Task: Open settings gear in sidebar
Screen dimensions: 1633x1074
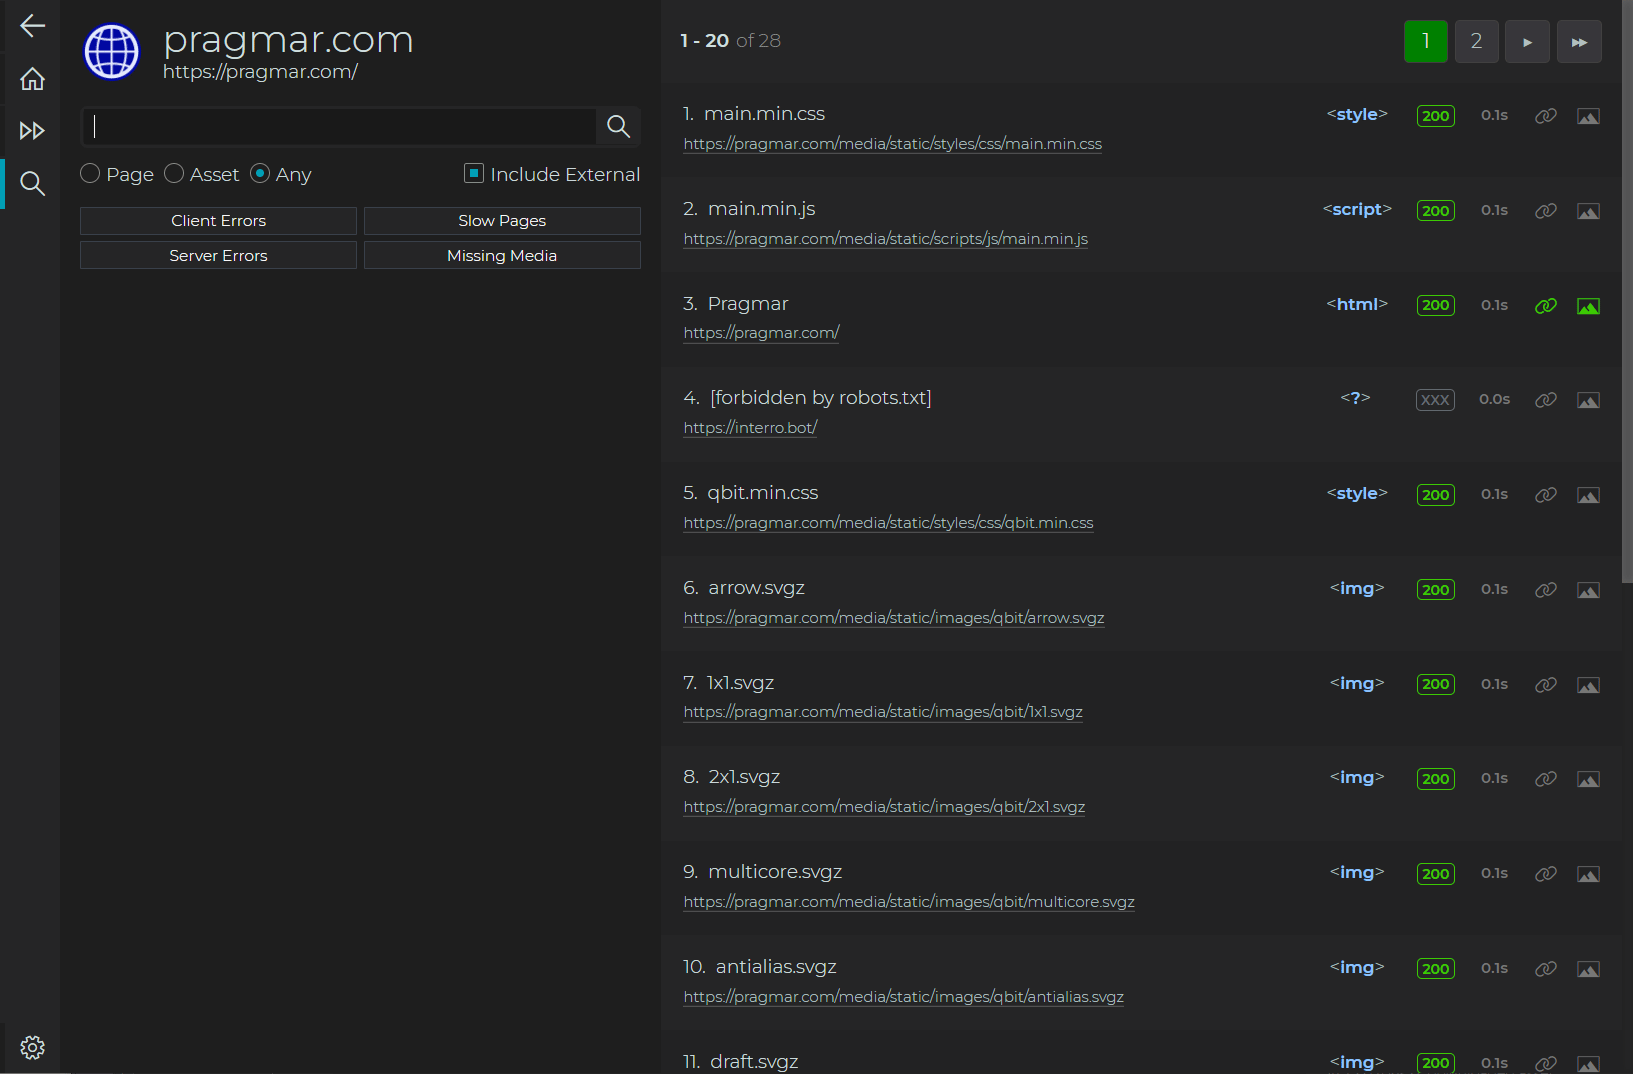Action: pyautogui.click(x=32, y=1047)
